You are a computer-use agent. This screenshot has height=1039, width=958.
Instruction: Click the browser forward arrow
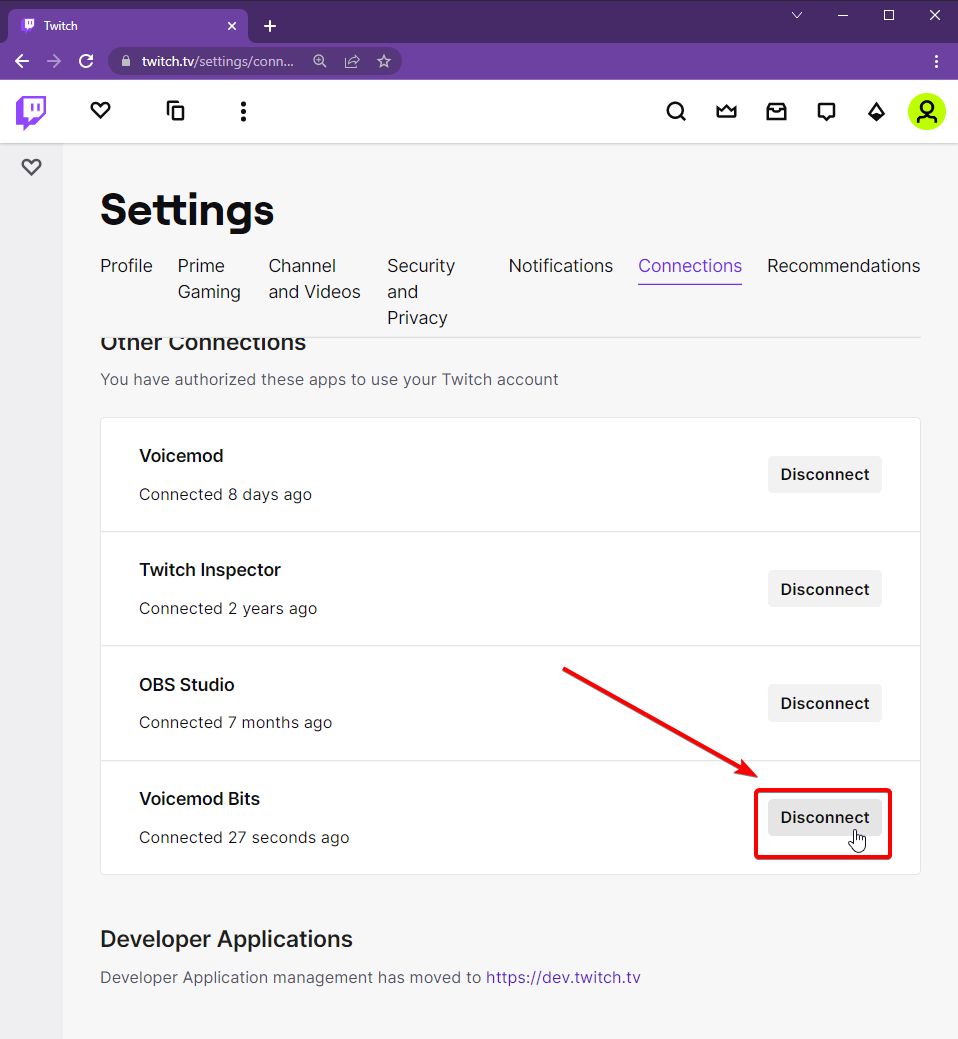(54, 61)
